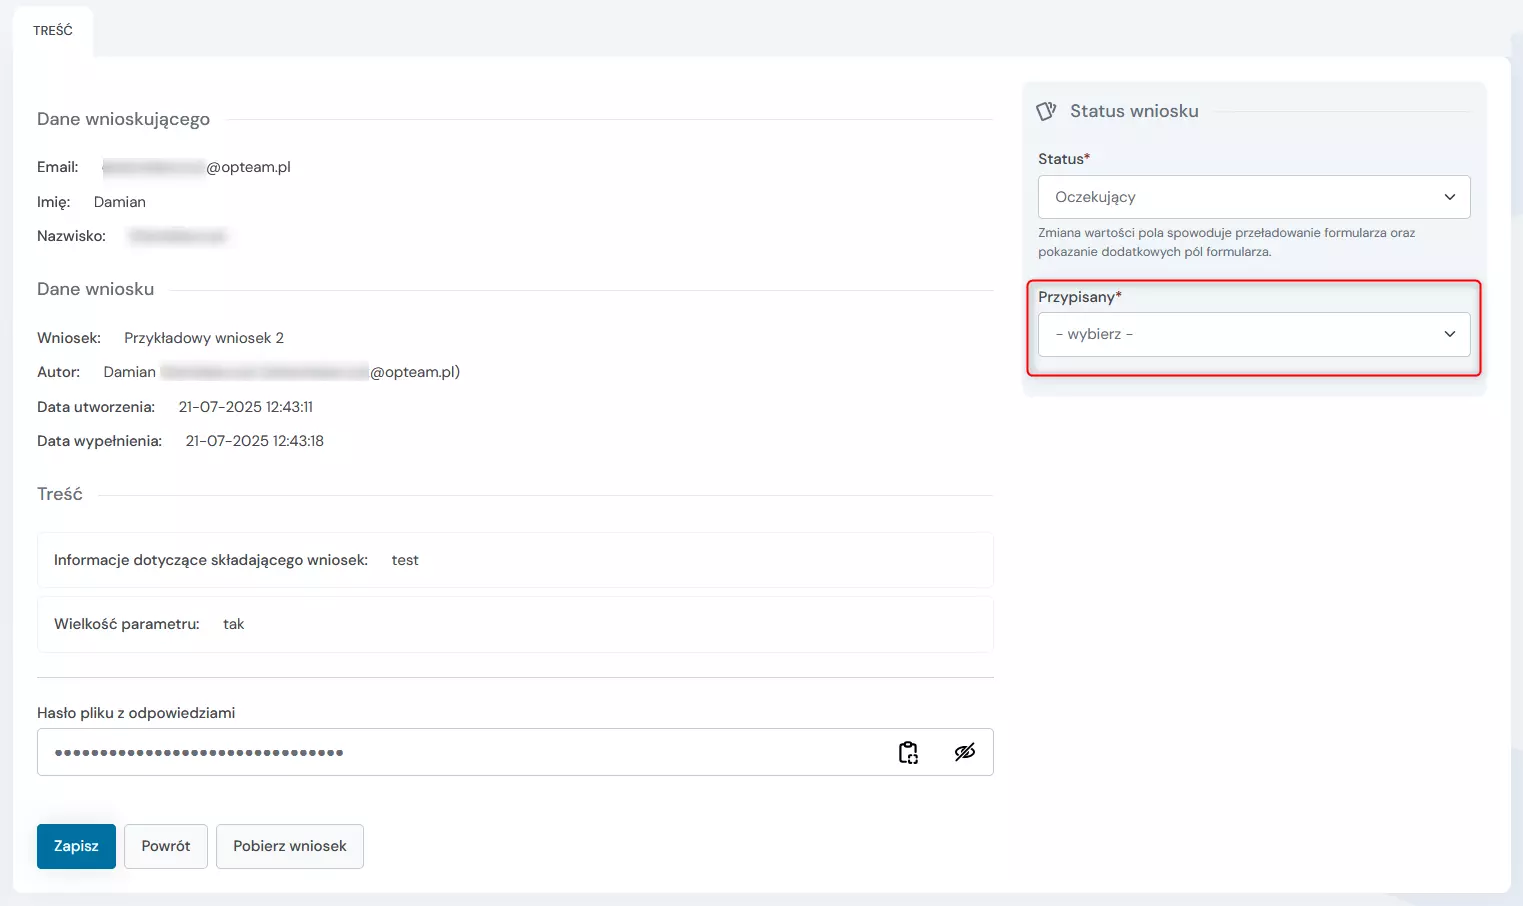Click the chevron arrow in Status field
This screenshot has height=906, width=1523.
tap(1449, 197)
